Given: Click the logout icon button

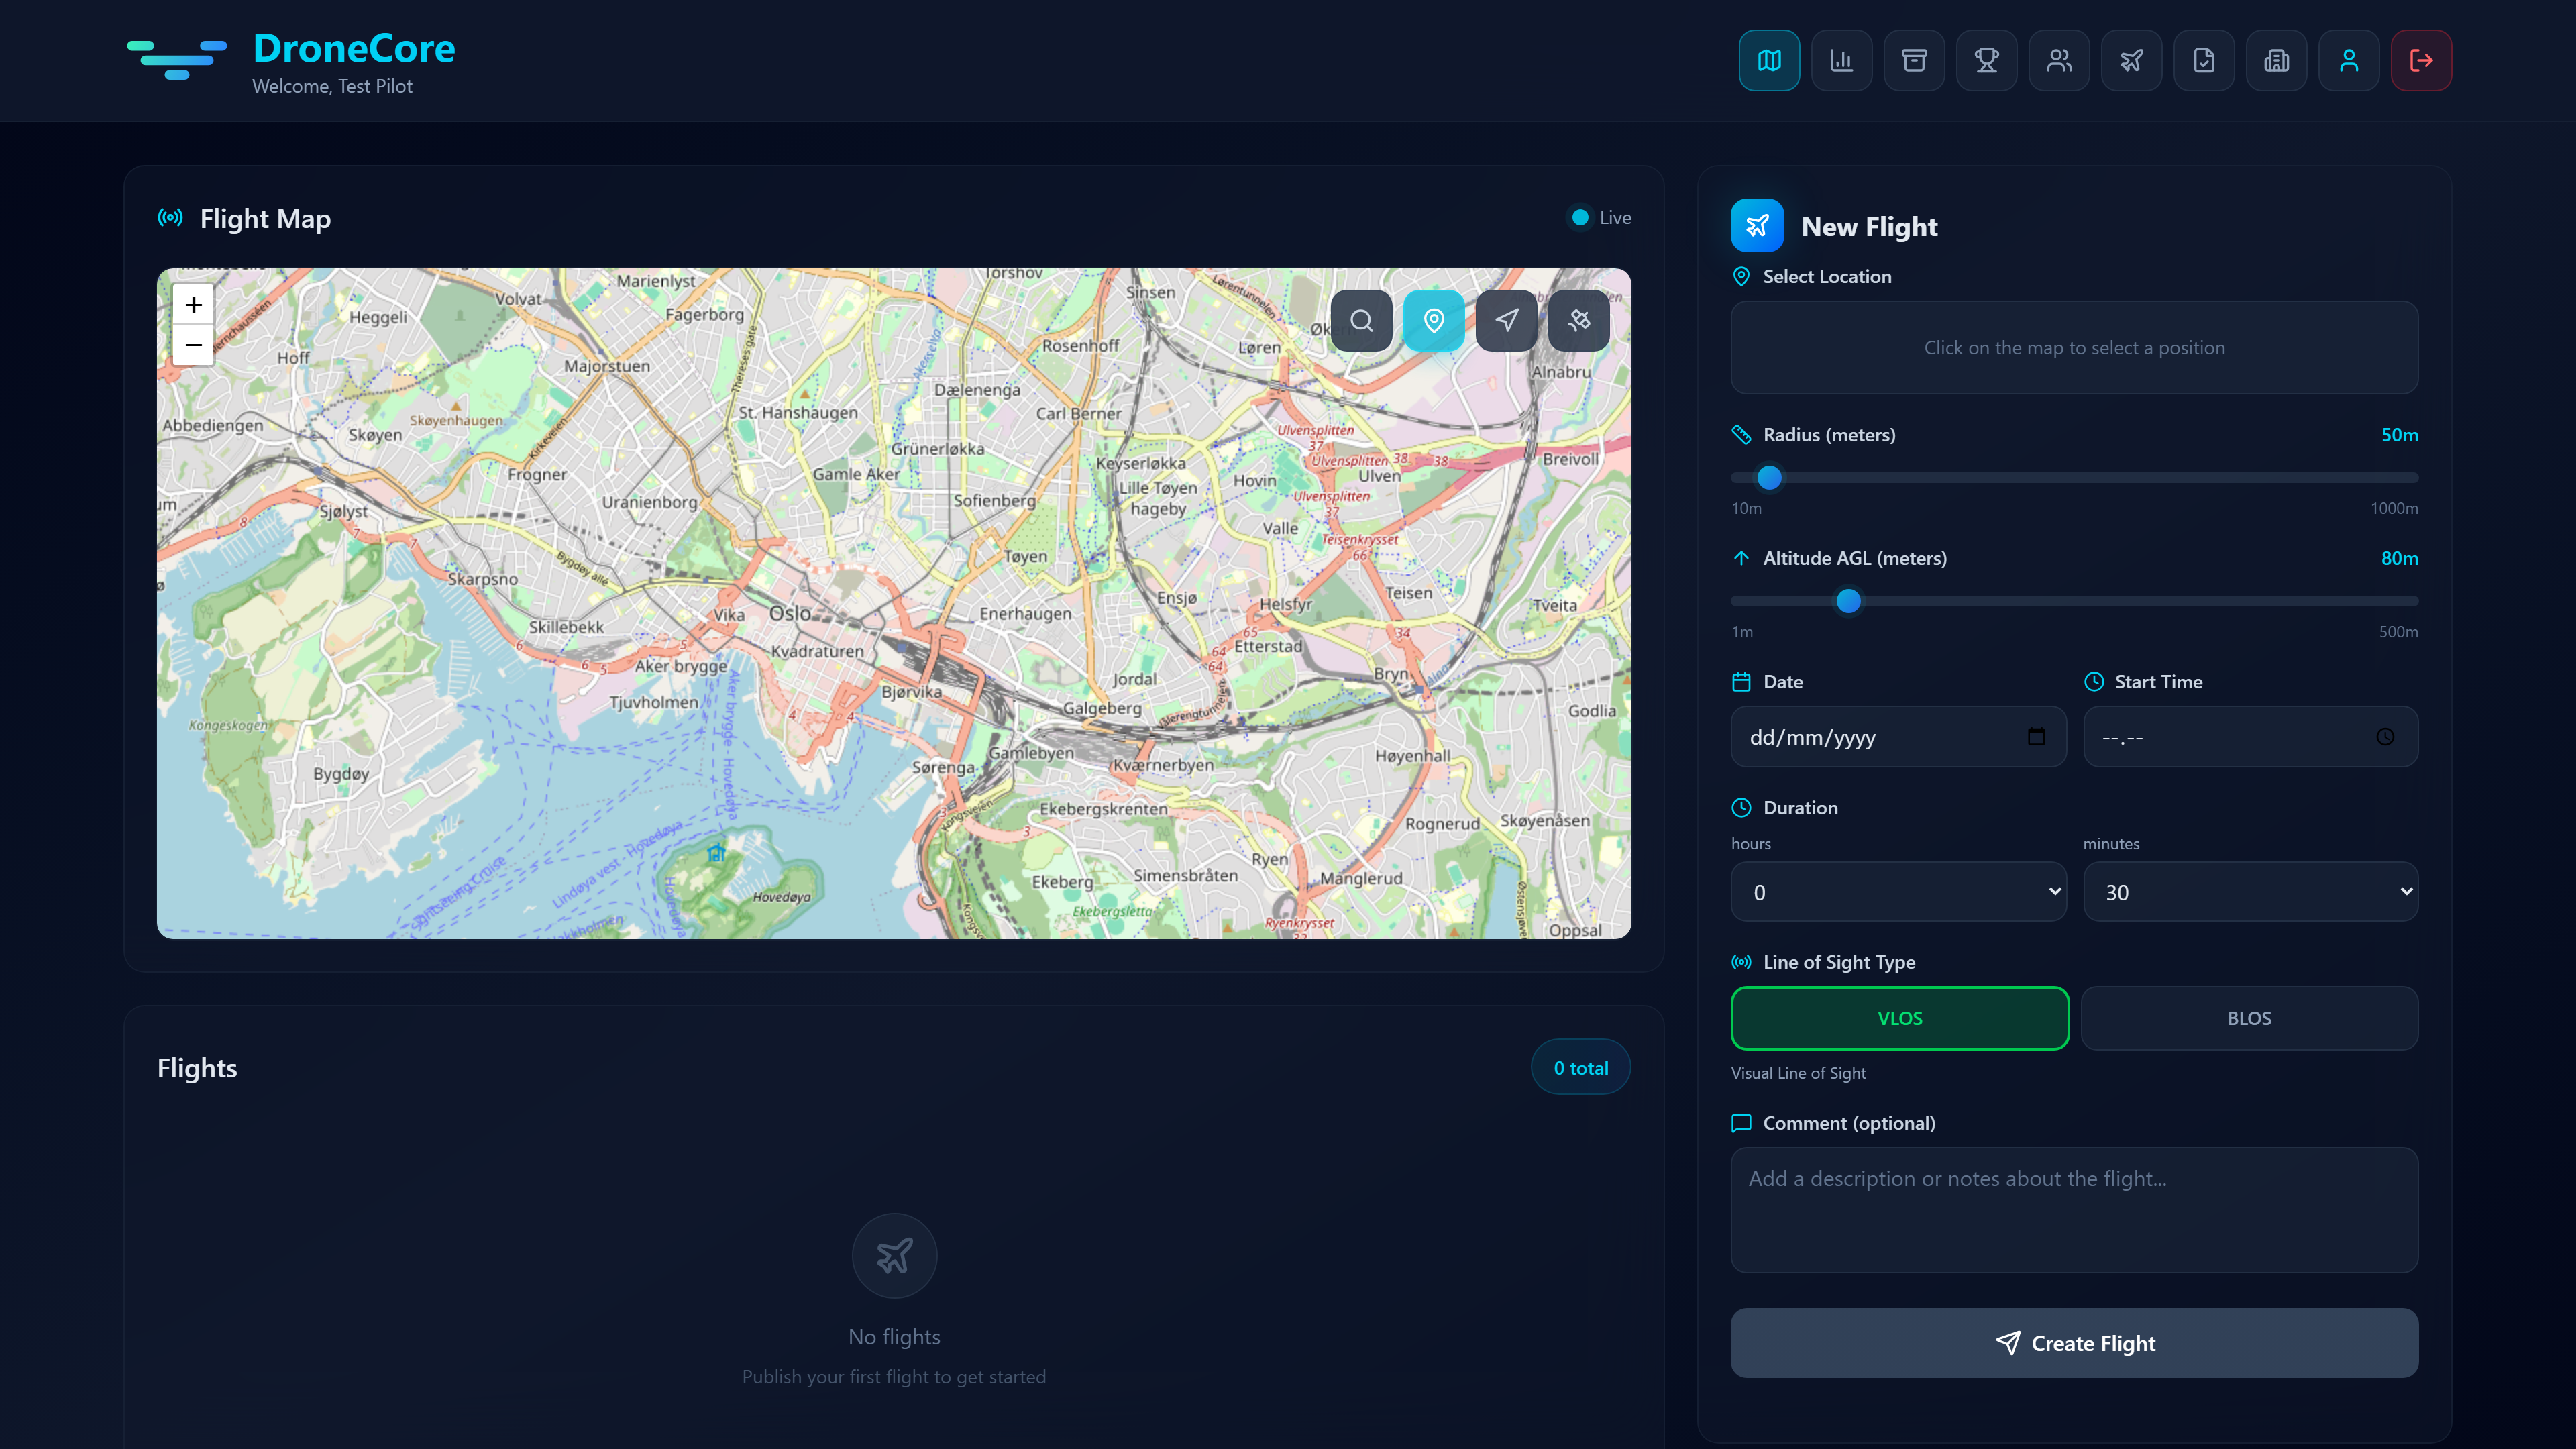Looking at the screenshot, I should 2421,60.
